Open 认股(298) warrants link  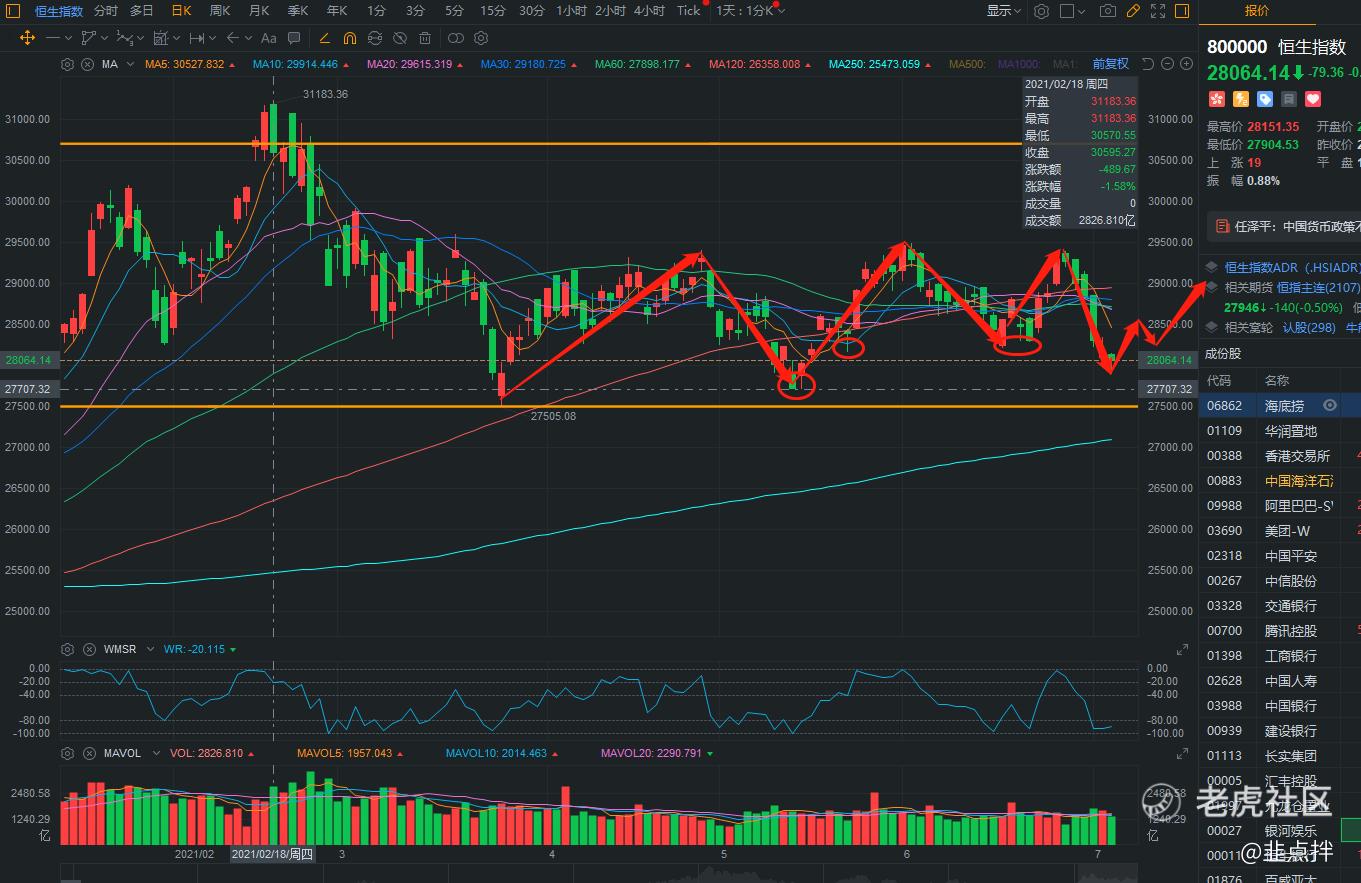(x=1309, y=328)
